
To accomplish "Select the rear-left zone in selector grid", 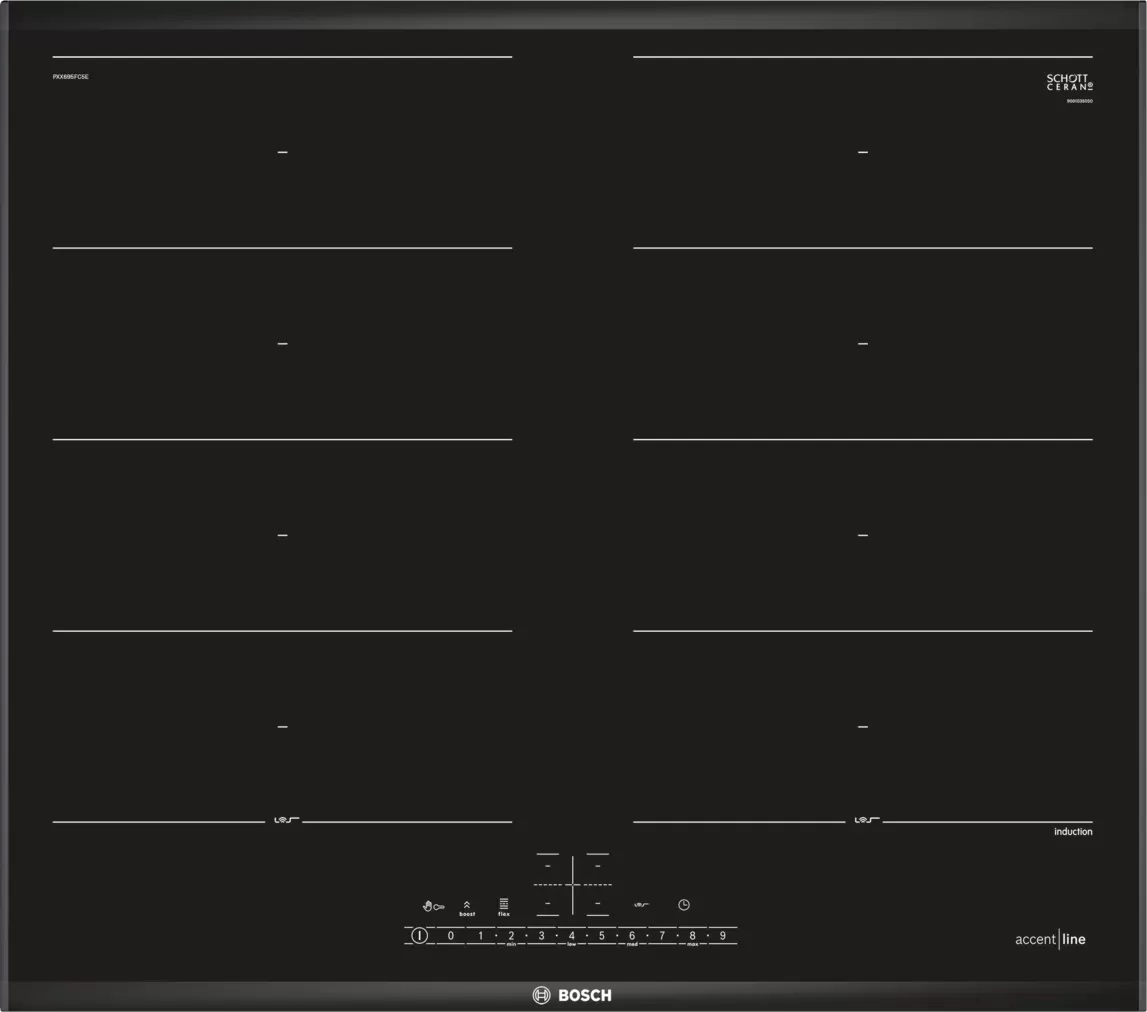I will click(547, 866).
